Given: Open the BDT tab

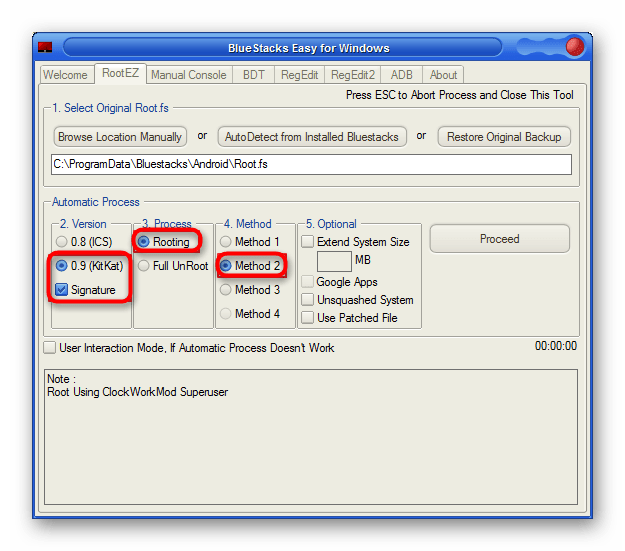Looking at the screenshot, I should tap(254, 75).
